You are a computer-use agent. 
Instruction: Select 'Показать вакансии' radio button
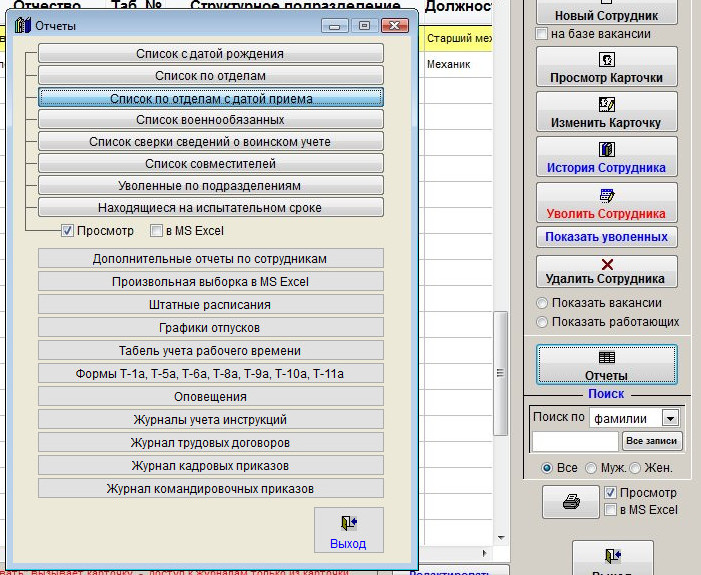[542, 303]
